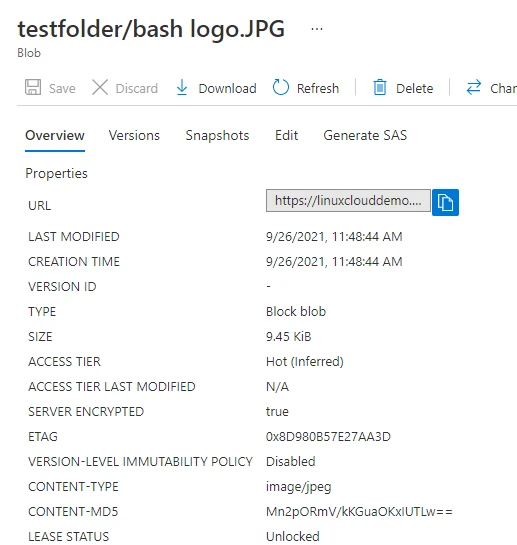Click the LEASE STATUS Unlocked value
The image size is (517, 545).
tap(293, 537)
